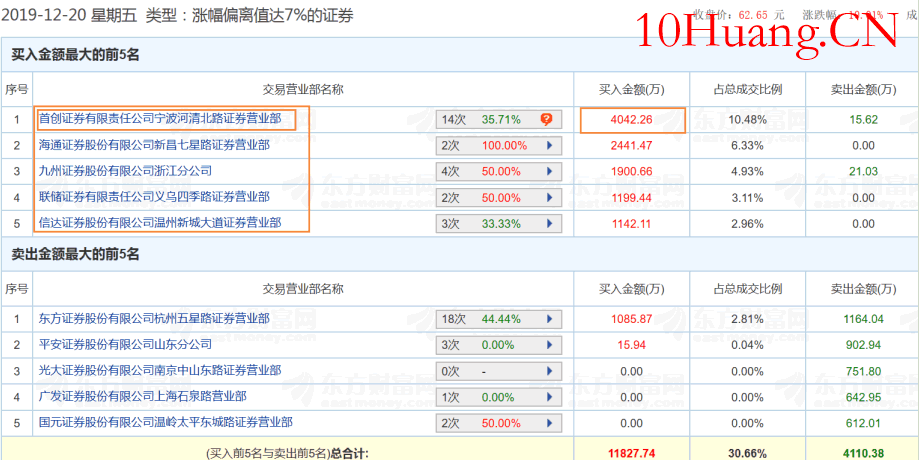This screenshot has height=460, width=919.
Task: Expand arrow in 九州证券 4次 50.00% box
Action: pos(550,171)
